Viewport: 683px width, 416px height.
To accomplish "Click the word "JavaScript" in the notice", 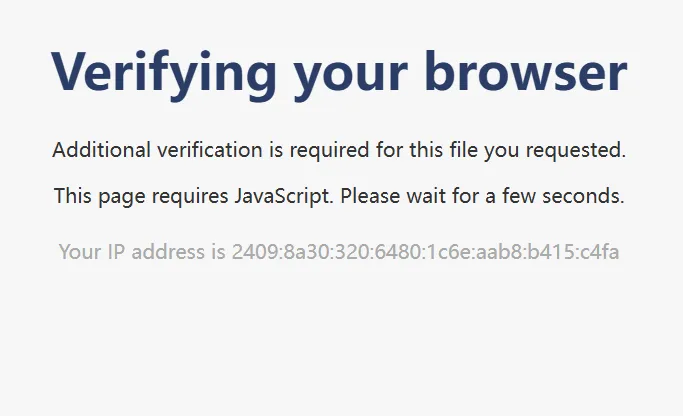I will coord(282,197).
